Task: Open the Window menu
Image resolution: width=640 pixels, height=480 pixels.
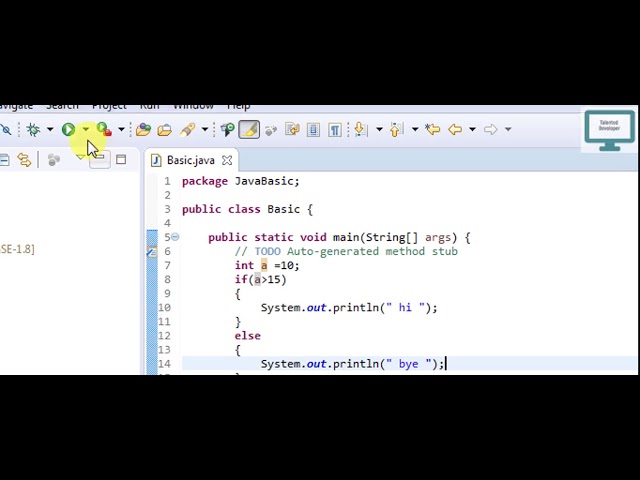Action: pos(193,107)
